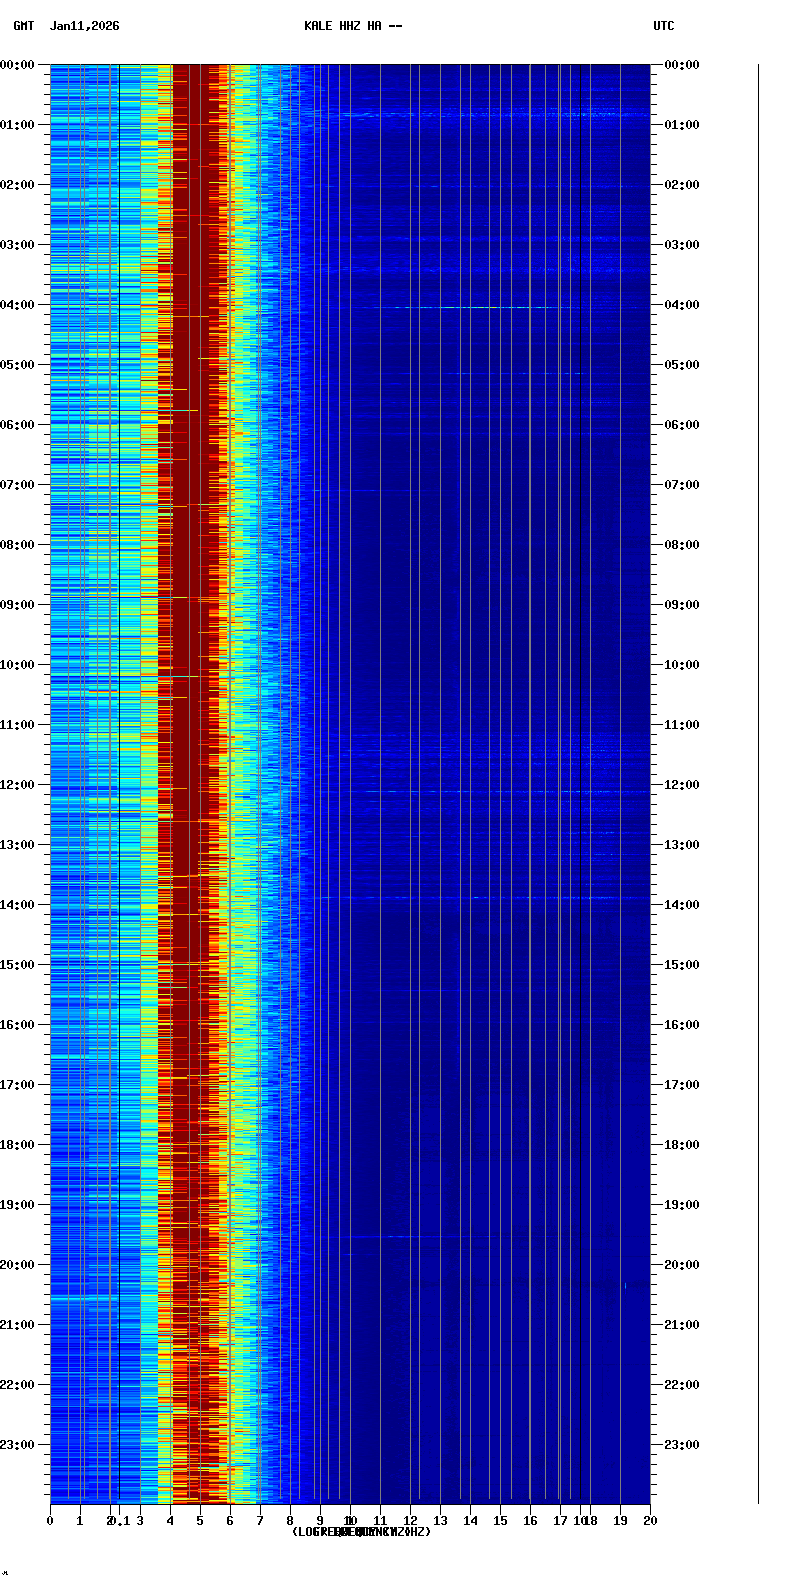
Task: Click the 12:00 time label on left axis
Action: 18,785
